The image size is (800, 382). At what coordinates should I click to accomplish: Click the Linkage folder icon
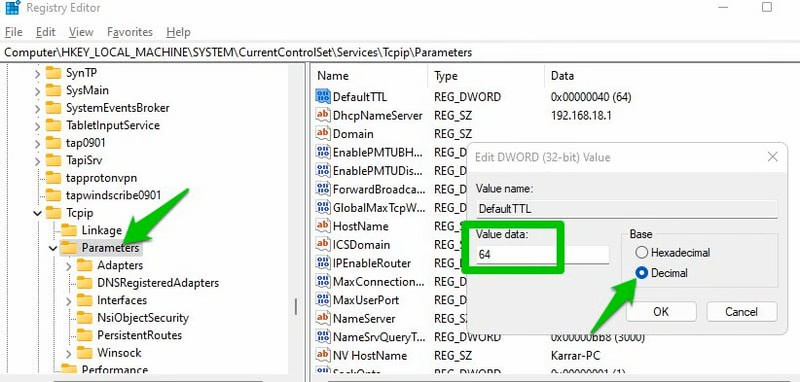click(69, 230)
